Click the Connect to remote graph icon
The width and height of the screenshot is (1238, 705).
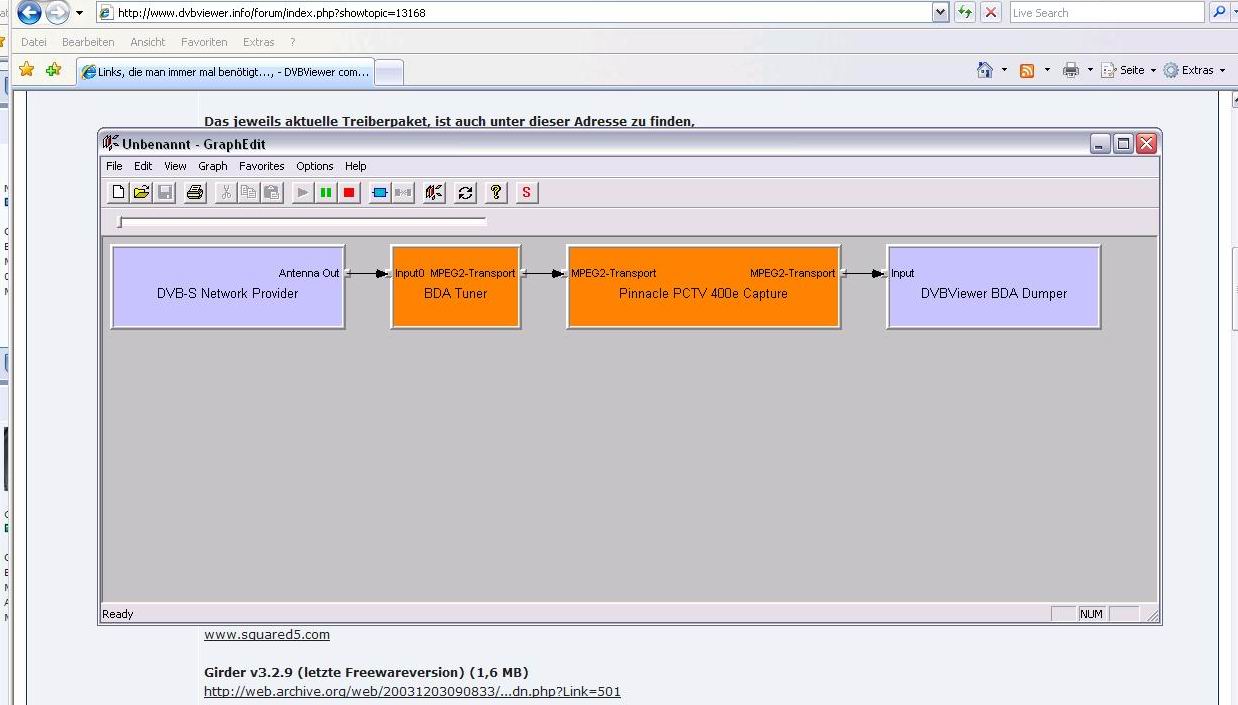433,193
